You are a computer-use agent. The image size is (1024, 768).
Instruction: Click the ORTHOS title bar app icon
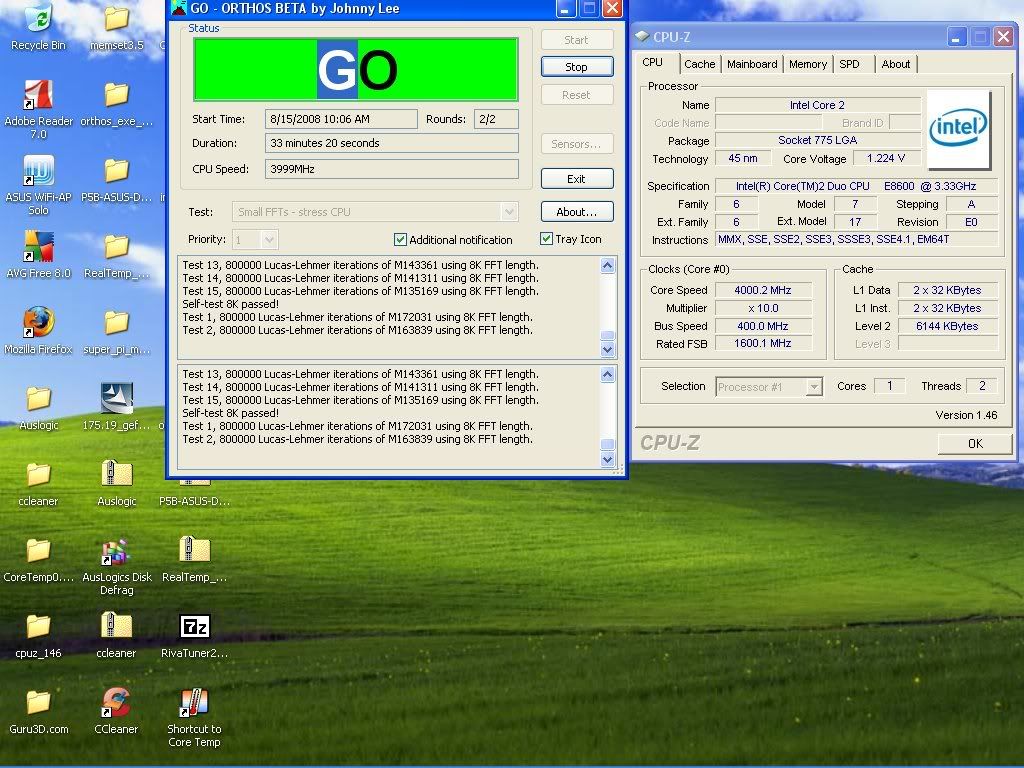coord(178,8)
